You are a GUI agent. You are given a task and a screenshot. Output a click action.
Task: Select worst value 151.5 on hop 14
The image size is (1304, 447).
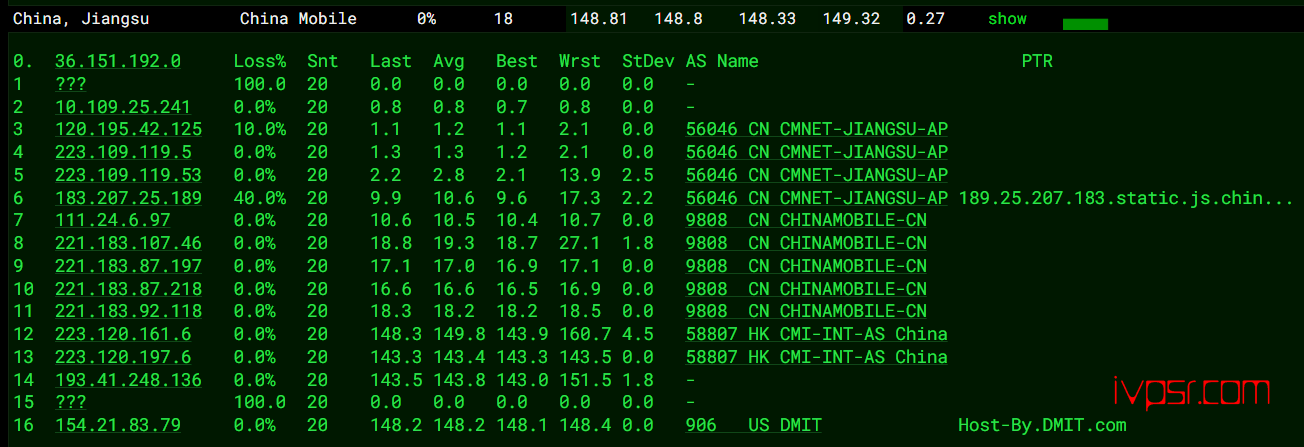pyautogui.click(x=585, y=381)
